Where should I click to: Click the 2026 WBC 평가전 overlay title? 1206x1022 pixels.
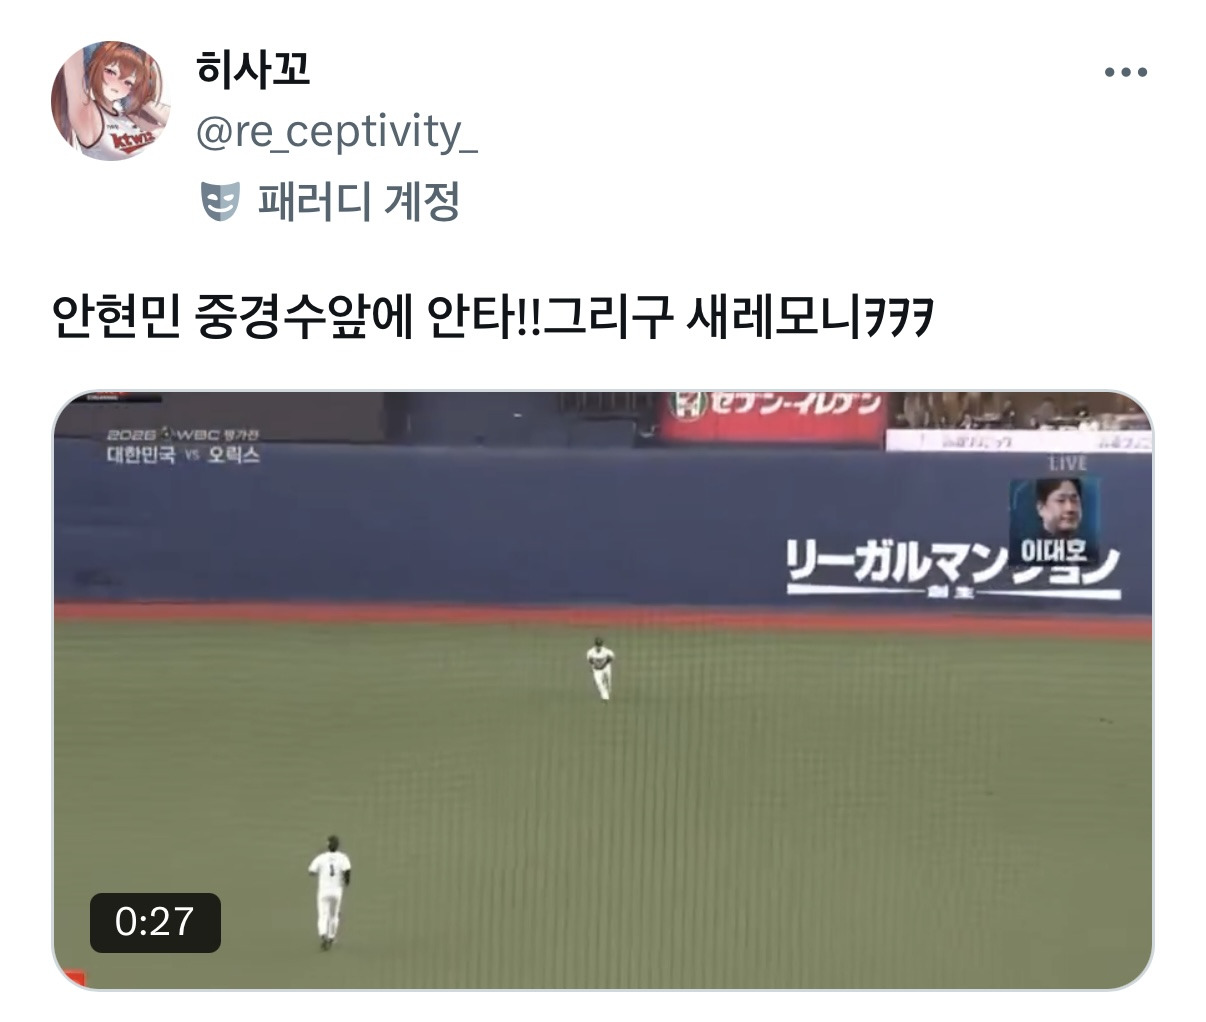click(182, 434)
